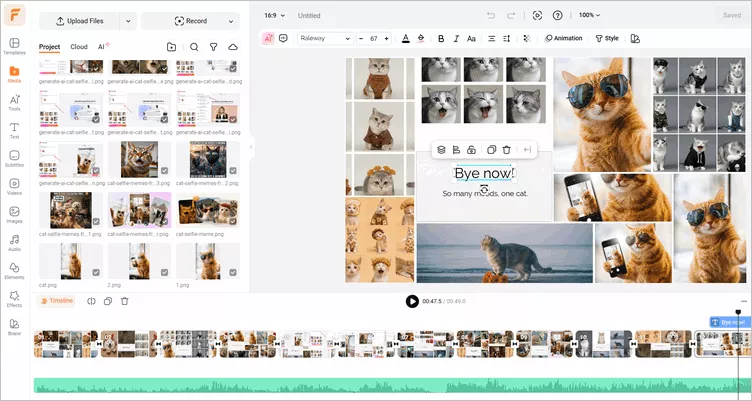752x401 pixels.
Task: Redo the last edit
Action: (510, 15)
